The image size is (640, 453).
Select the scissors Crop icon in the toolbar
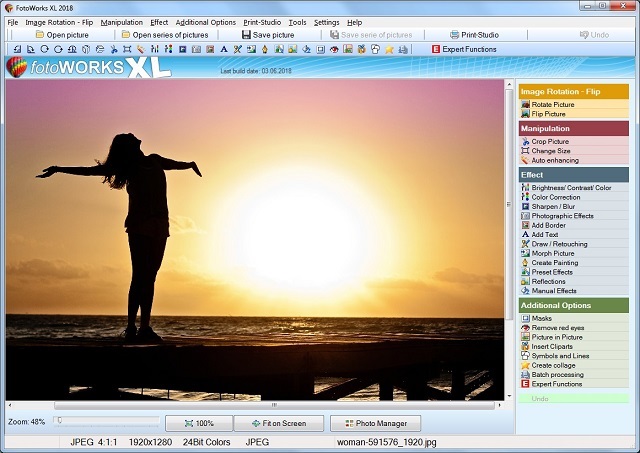click(x=113, y=49)
